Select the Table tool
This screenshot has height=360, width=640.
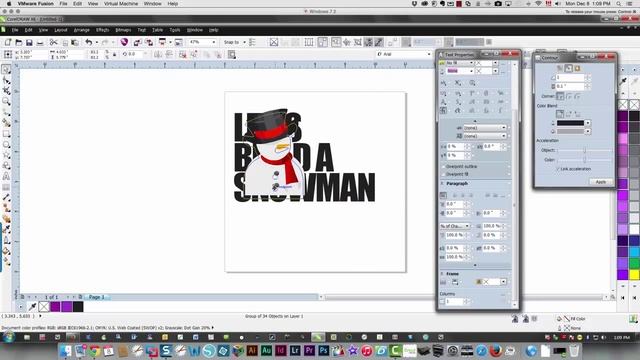pyautogui.click(x=6, y=187)
